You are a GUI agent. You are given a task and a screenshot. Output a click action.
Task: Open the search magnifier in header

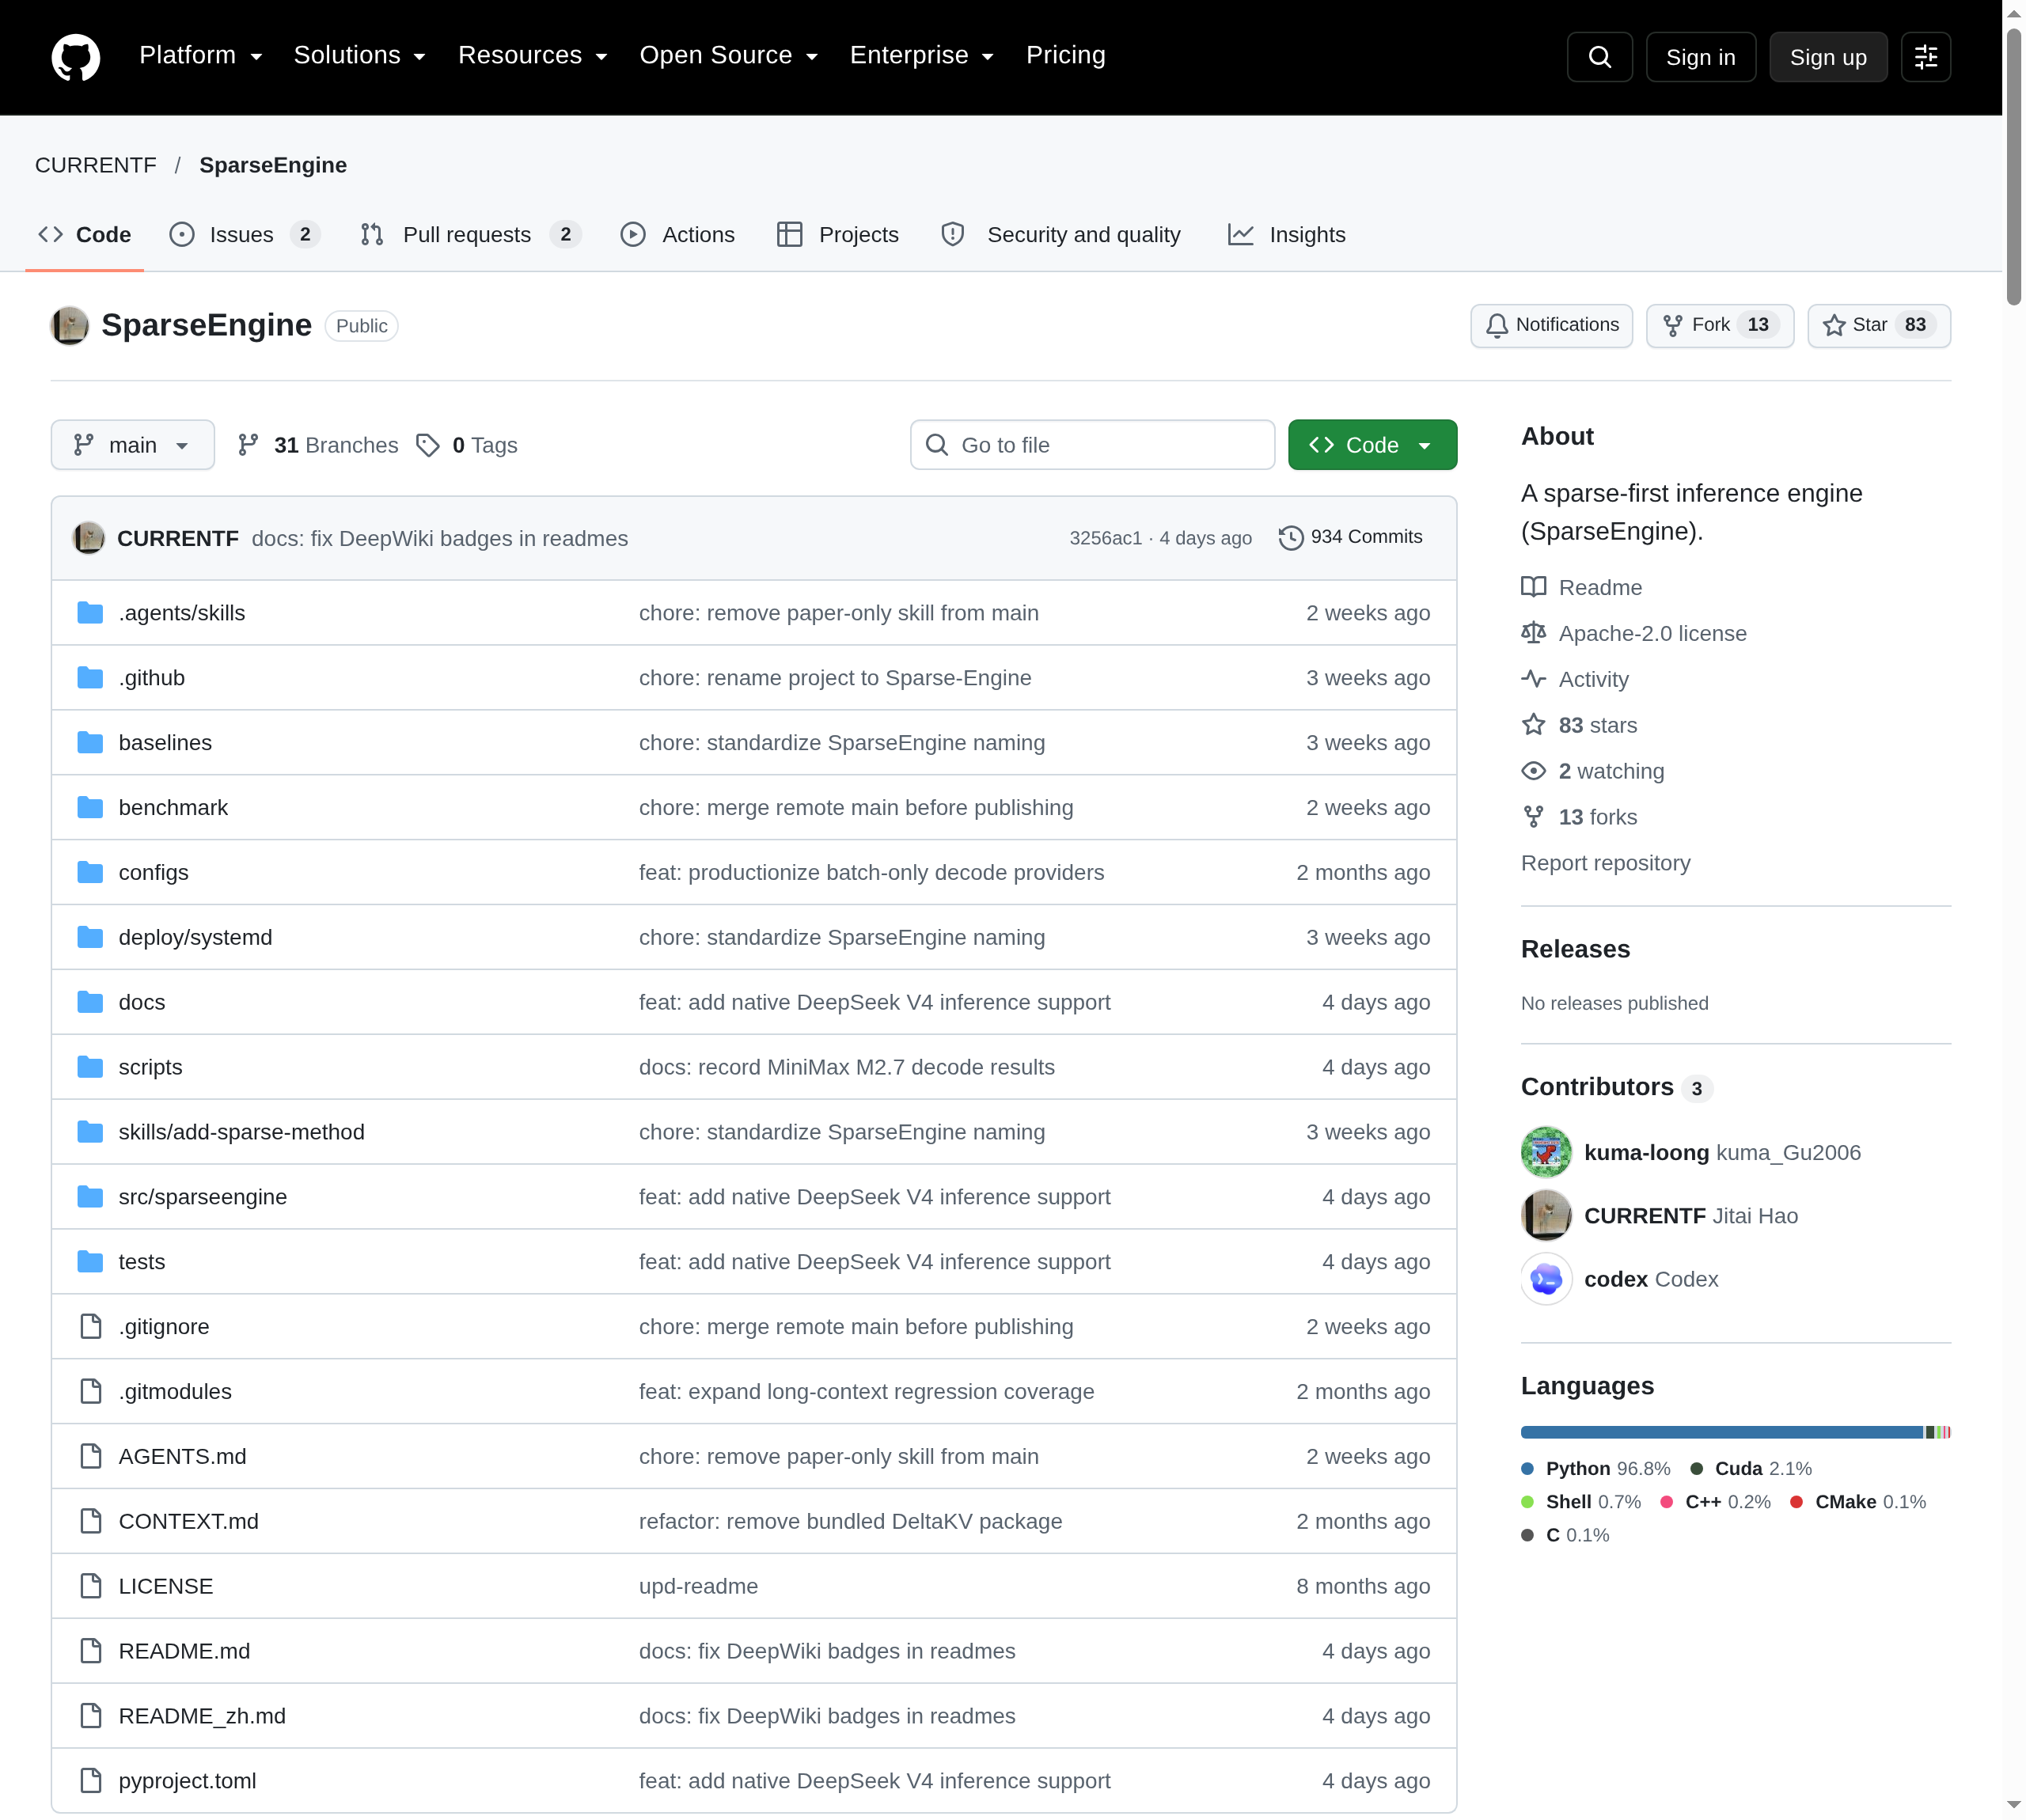coord(1599,57)
